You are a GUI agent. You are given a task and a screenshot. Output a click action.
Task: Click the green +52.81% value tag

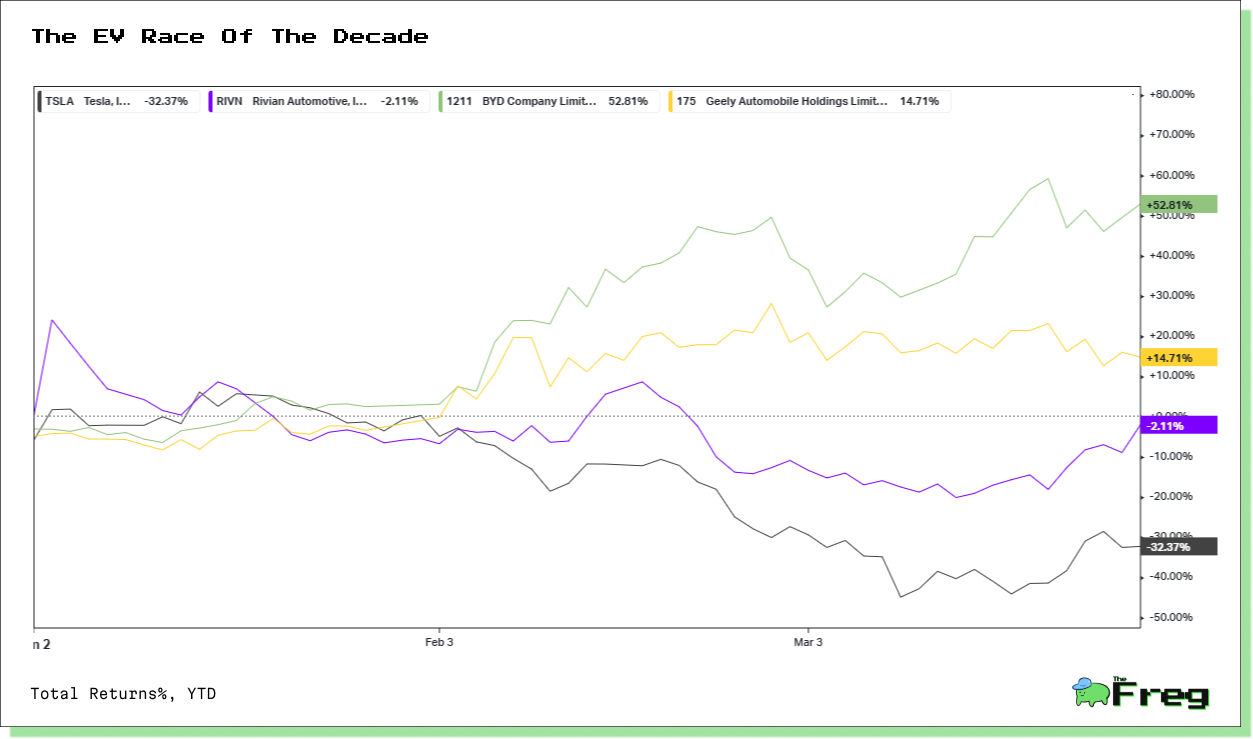(x=1179, y=204)
